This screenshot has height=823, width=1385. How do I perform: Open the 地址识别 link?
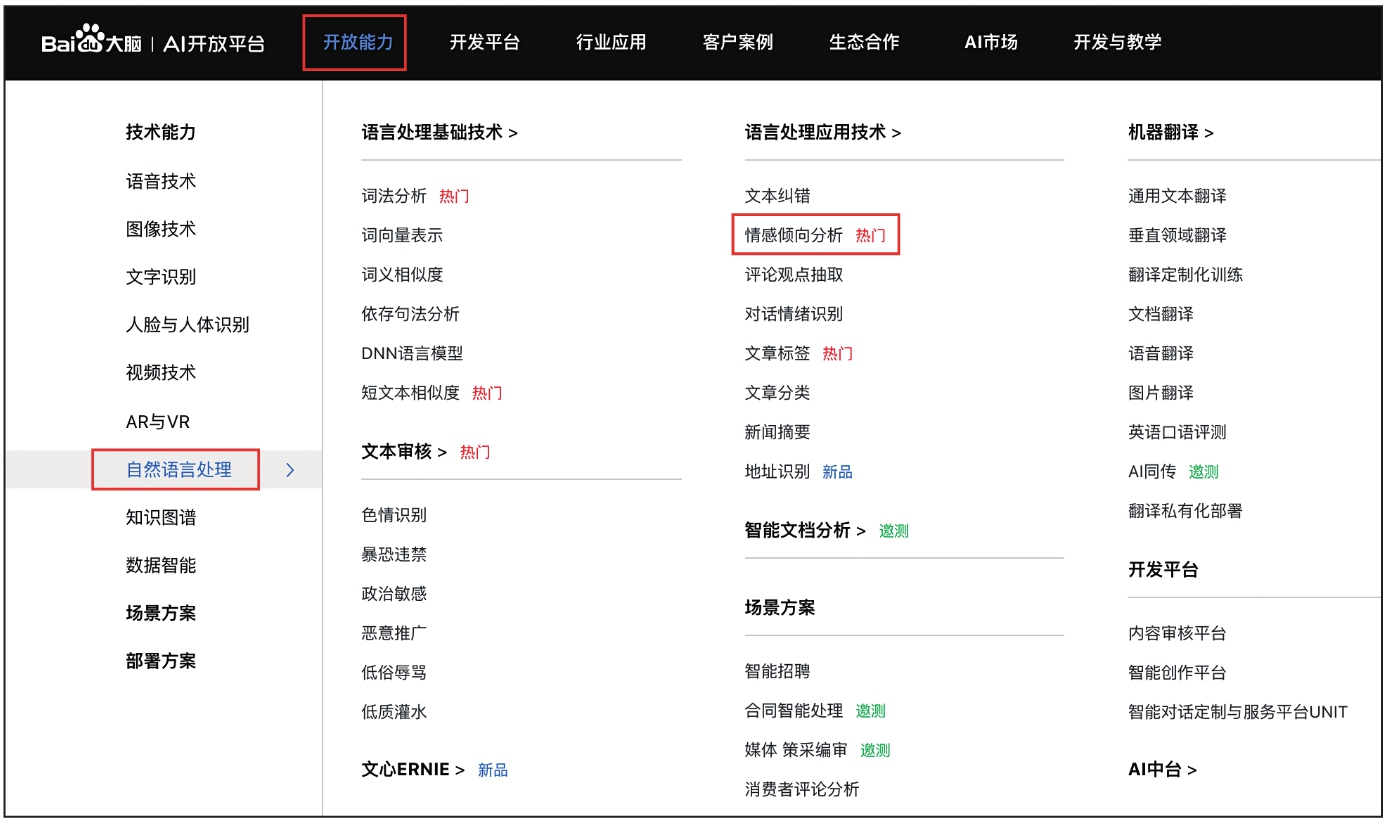pos(777,472)
